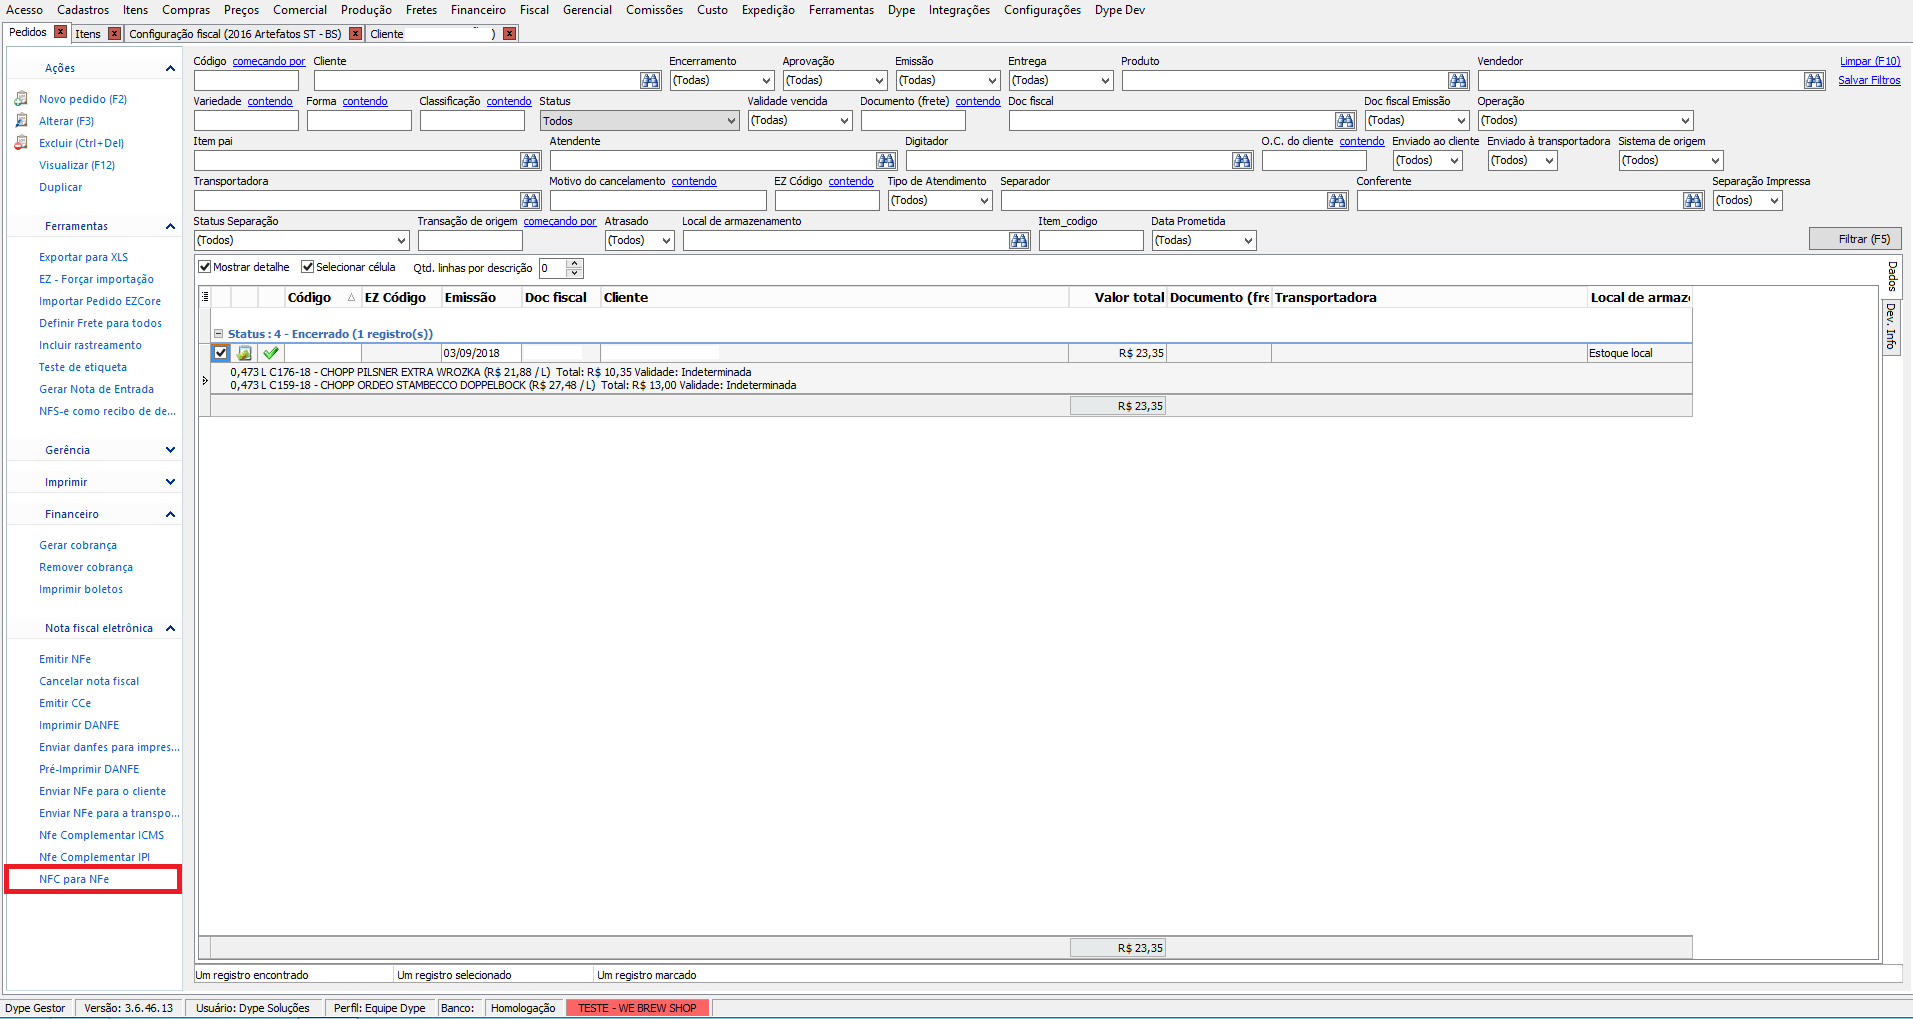1913x1019 pixels.
Task: Click Exportar para XLS link
Action: [x=83, y=257]
